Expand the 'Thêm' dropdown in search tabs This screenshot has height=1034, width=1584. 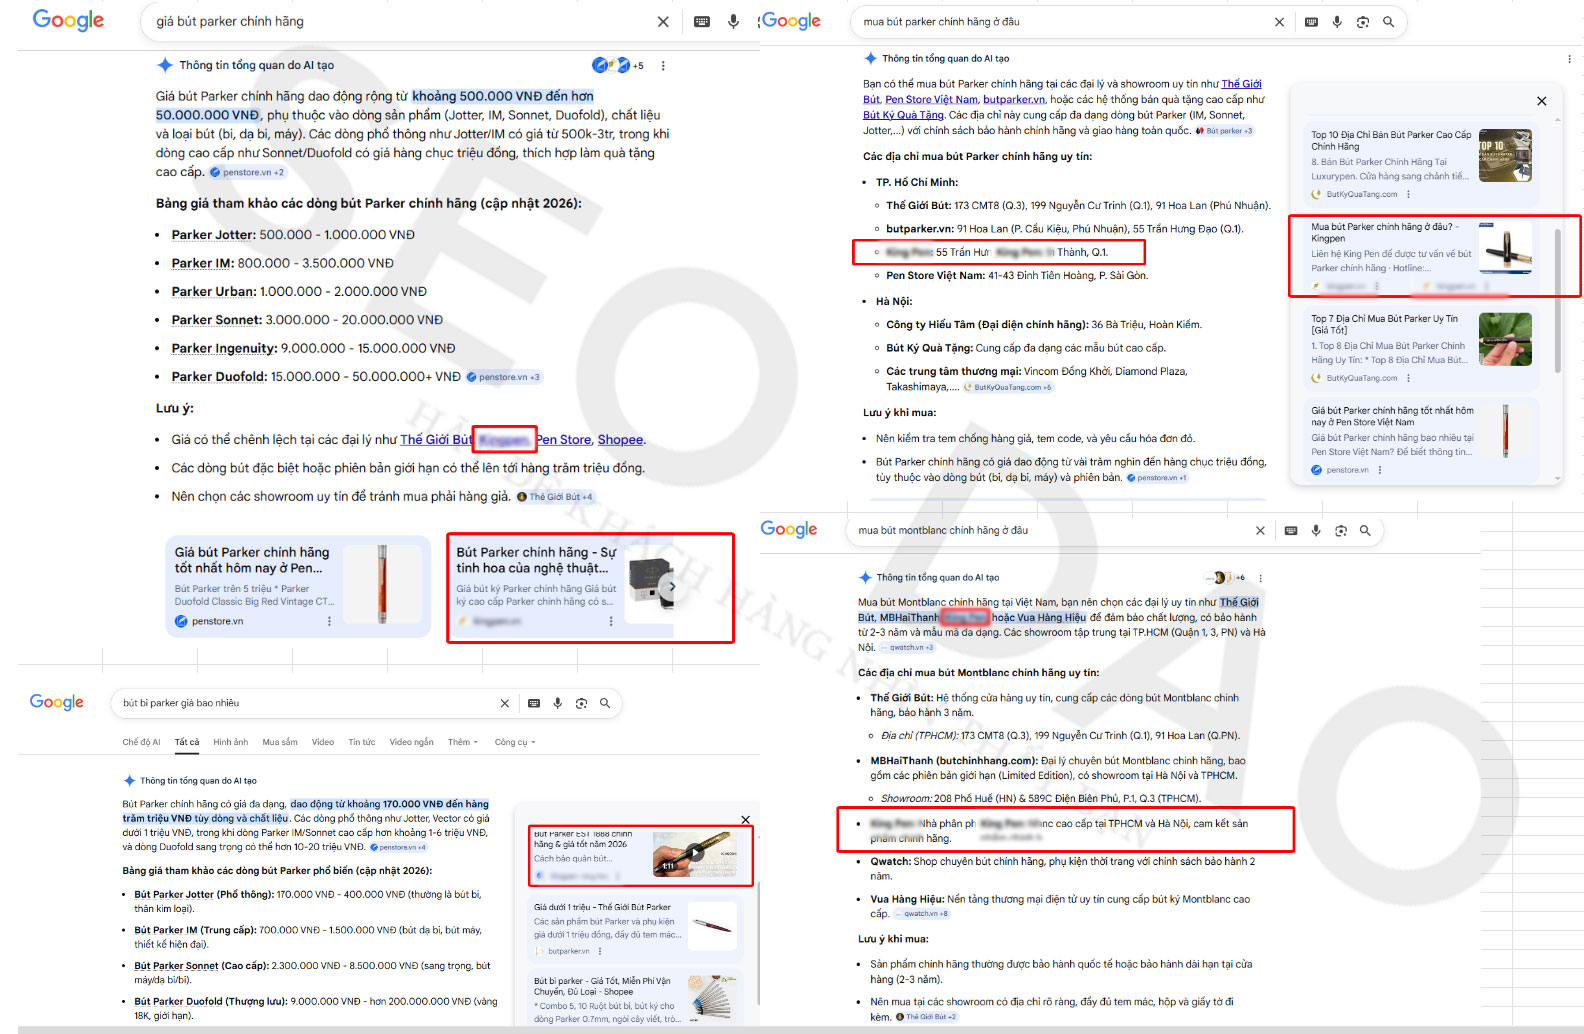(462, 742)
